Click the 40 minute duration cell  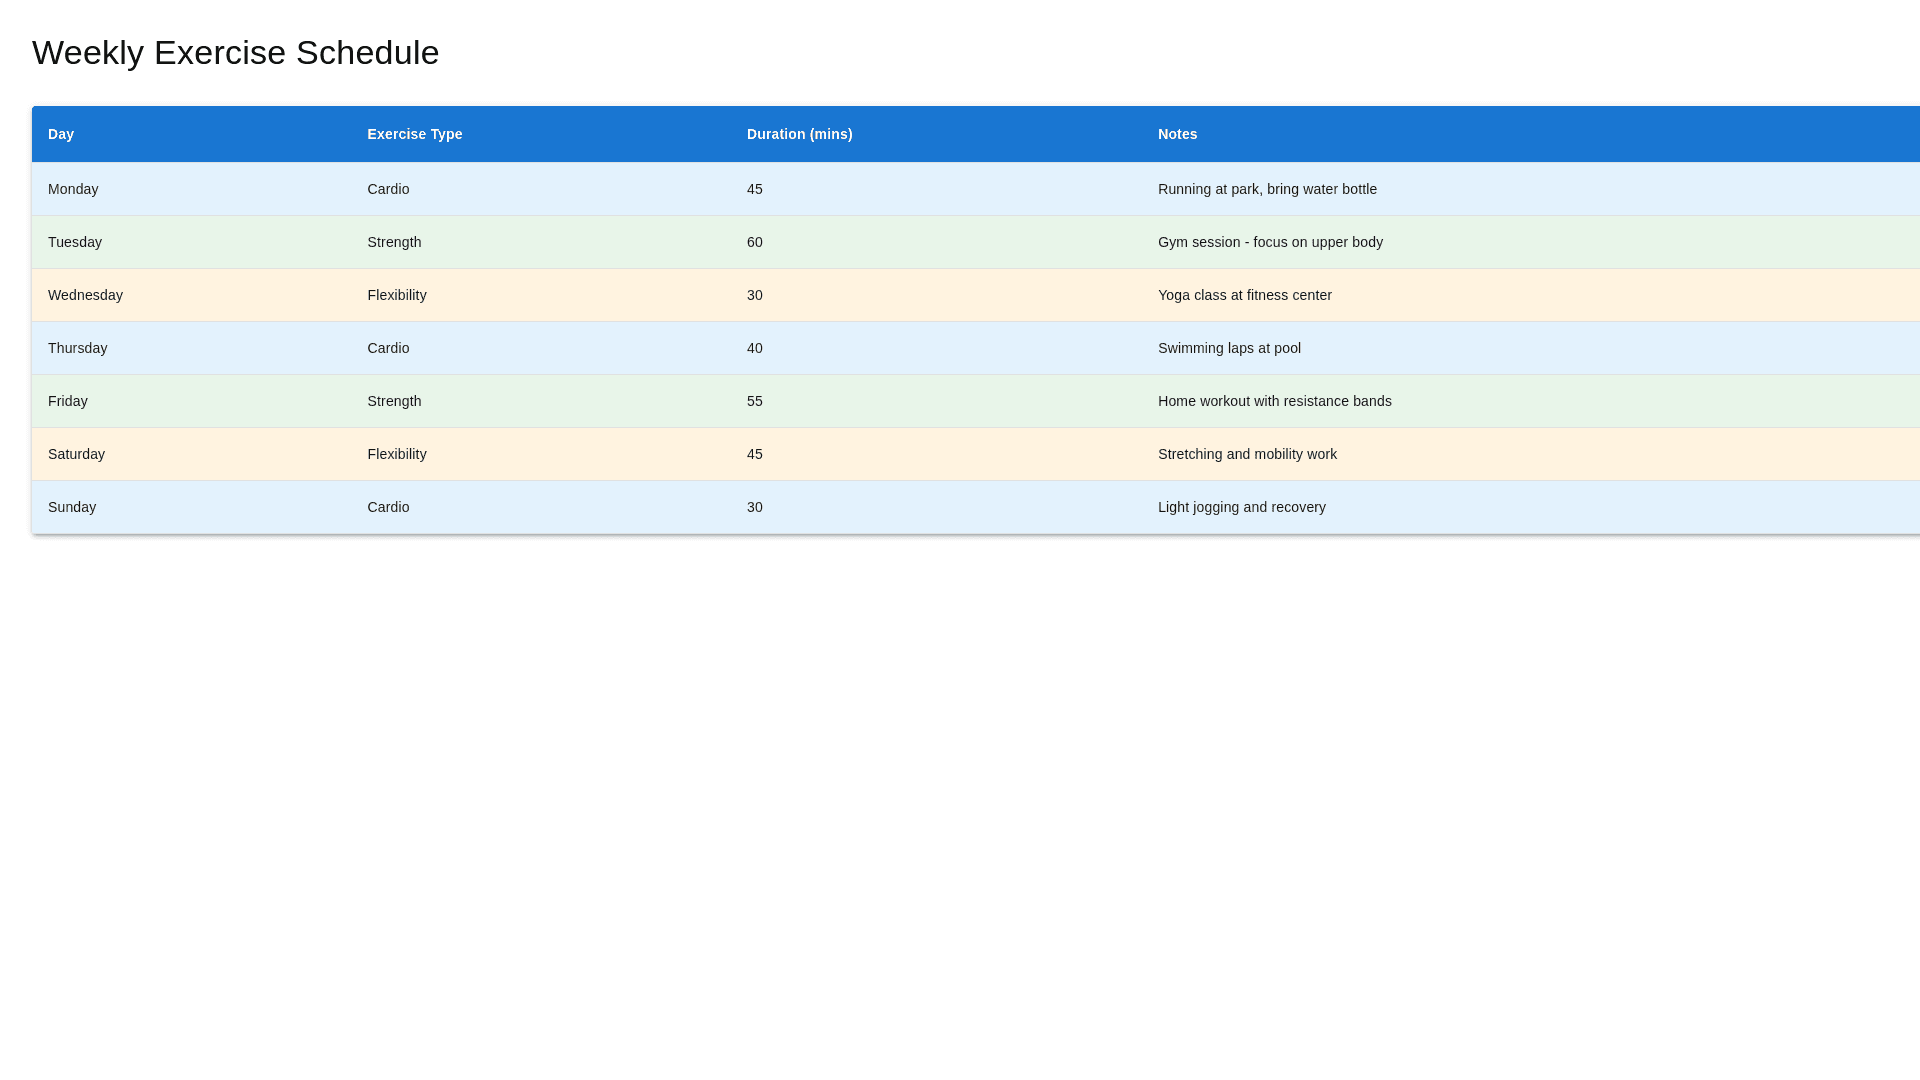pos(755,348)
